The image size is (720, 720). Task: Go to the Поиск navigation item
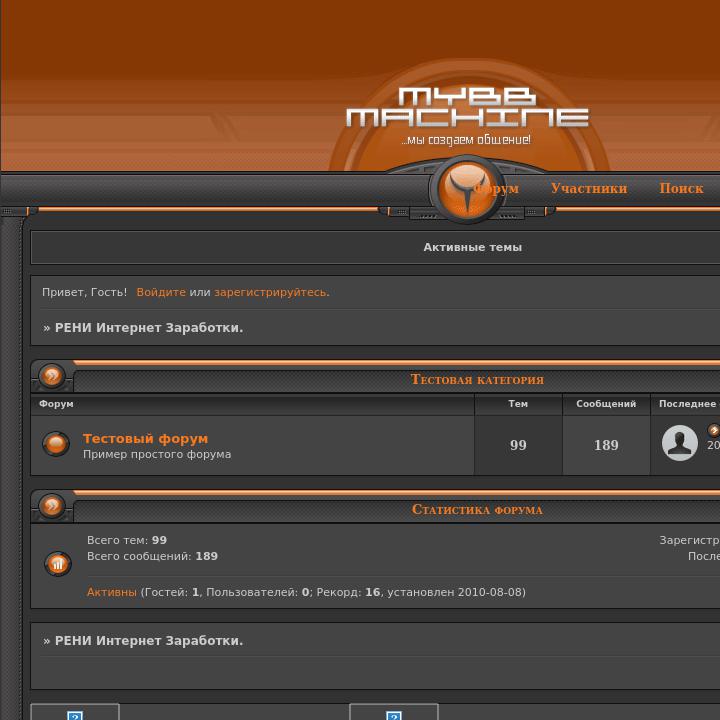click(x=681, y=188)
